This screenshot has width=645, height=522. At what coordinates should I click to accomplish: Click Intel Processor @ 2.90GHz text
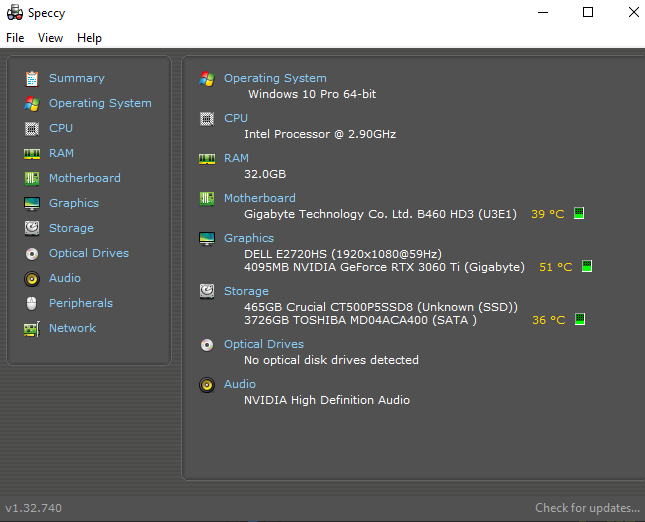click(x=320, y=134)
